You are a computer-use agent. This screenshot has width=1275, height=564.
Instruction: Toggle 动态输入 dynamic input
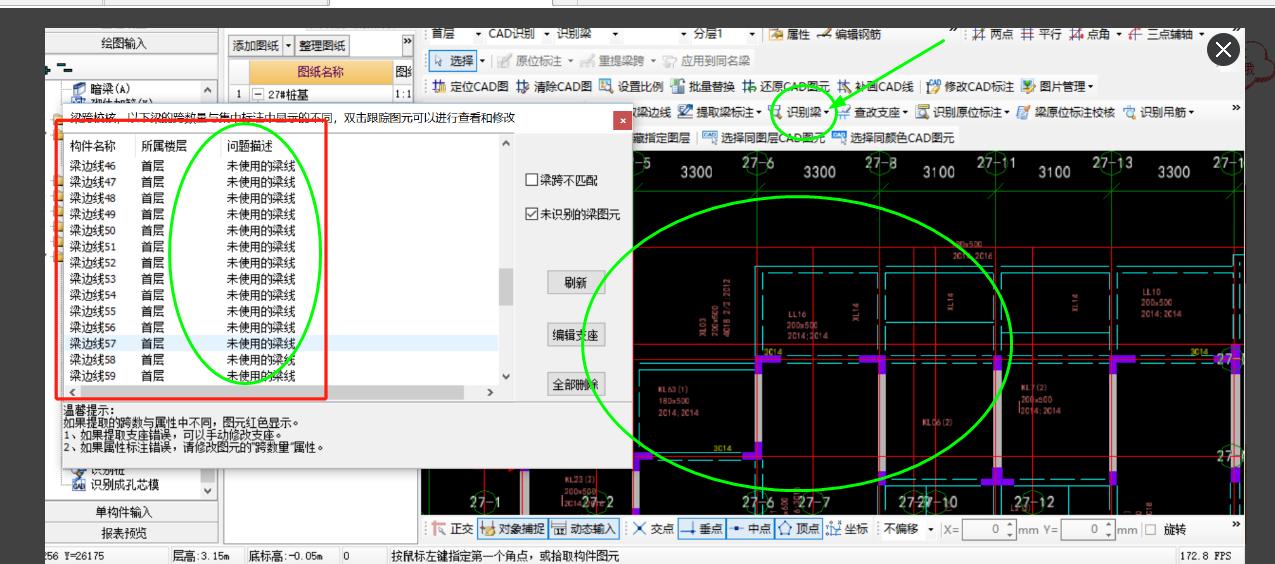pos(584,528)
